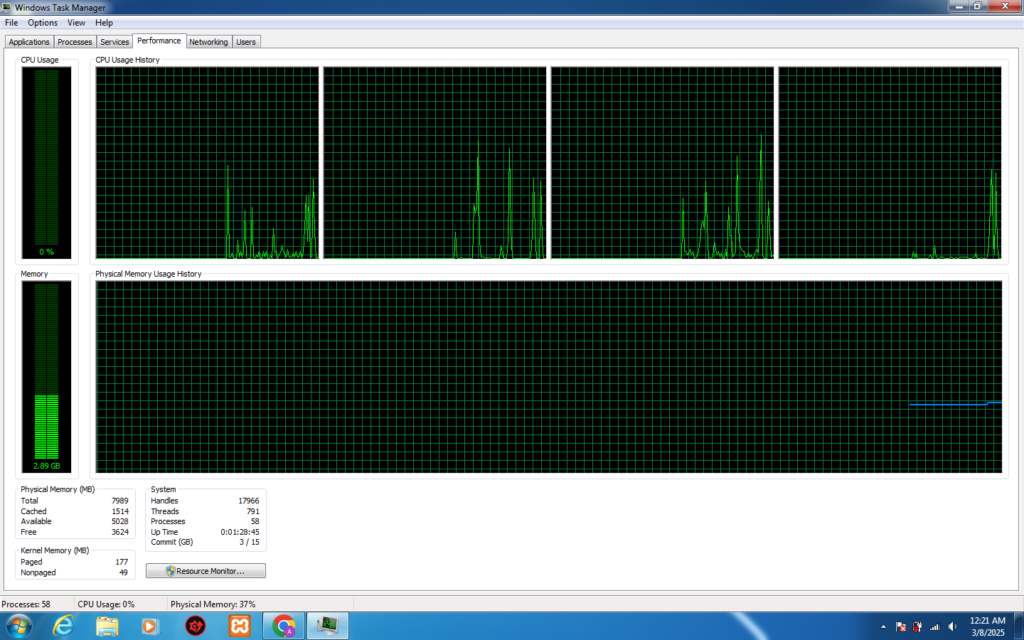Open the Help menu
Image resolution: width=1024 pixels, height=640 pixels.
click(x=104, y=23)
